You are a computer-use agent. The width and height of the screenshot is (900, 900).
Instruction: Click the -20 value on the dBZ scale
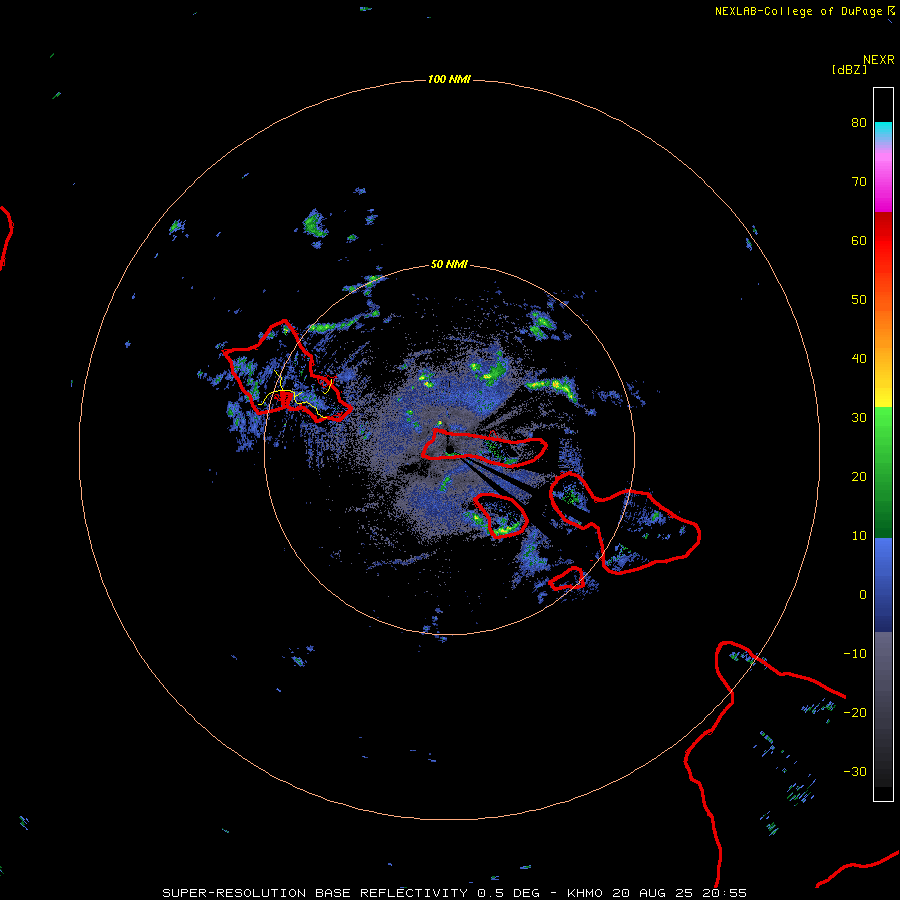point(855,713)
